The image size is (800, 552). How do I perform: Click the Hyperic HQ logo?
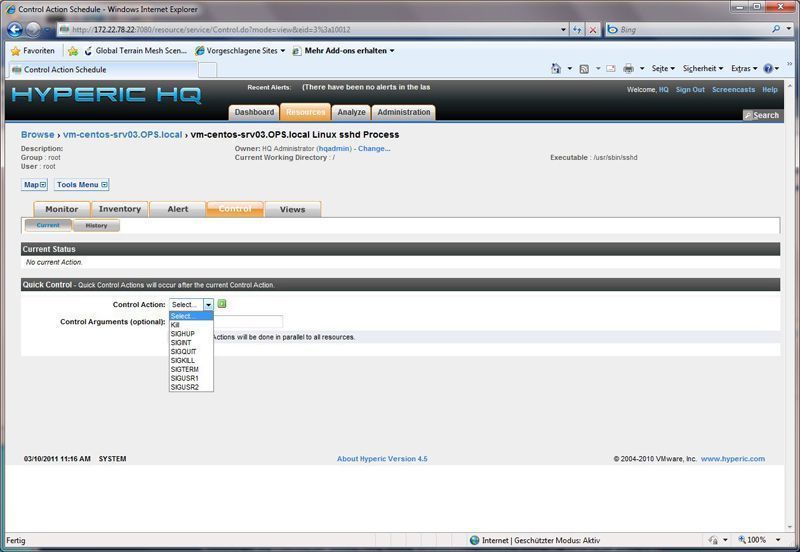point(107,95)
